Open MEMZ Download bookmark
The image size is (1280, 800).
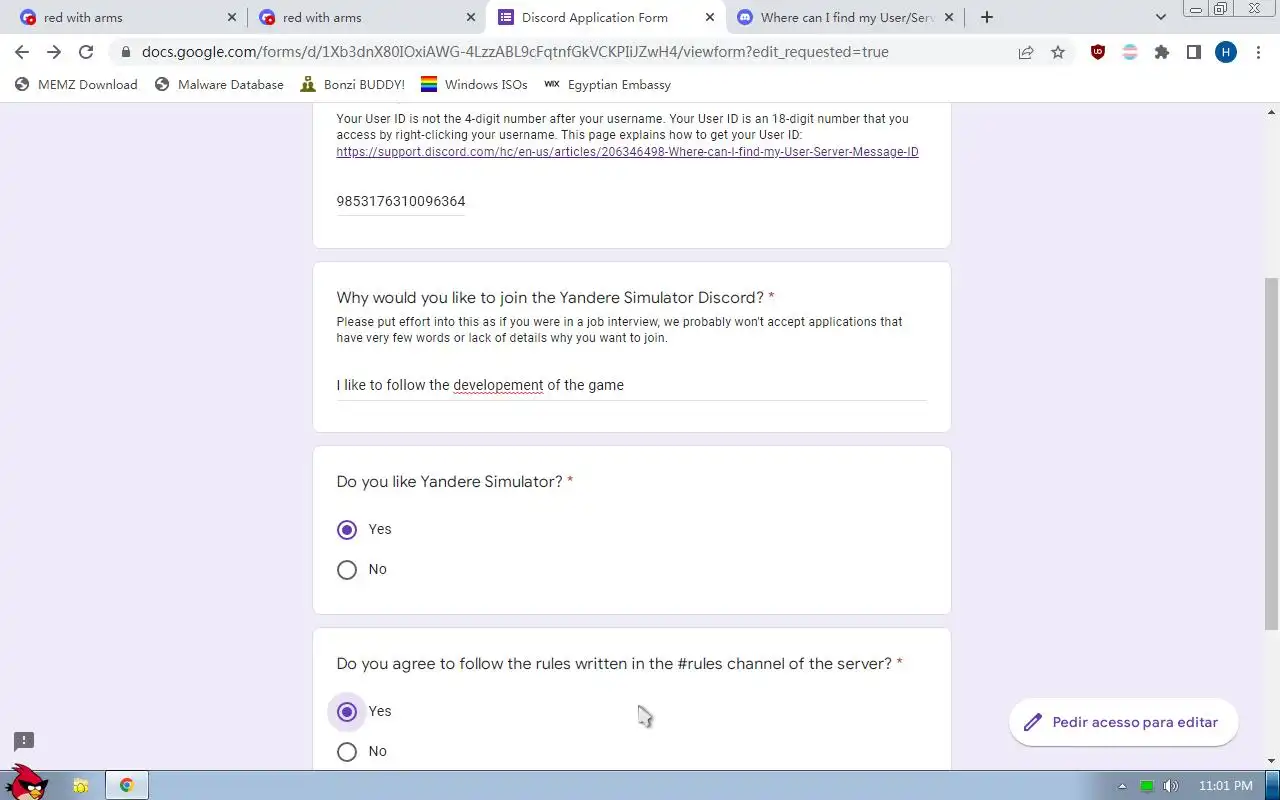(76, 85)
